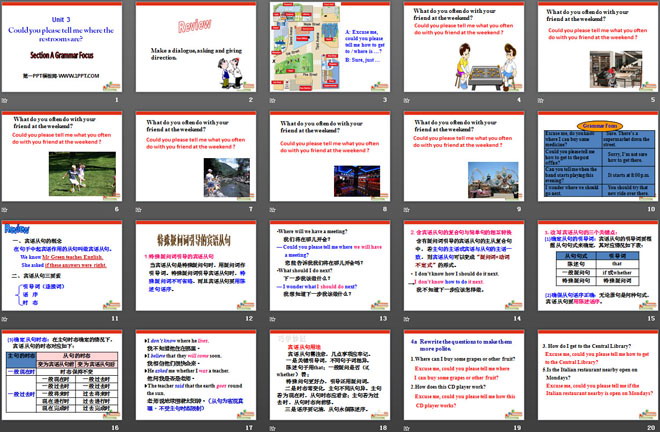Viewport: 660px width, 432px height.
Task: Select slide 1 with the Unit 3 title
Action: [64, 48]
